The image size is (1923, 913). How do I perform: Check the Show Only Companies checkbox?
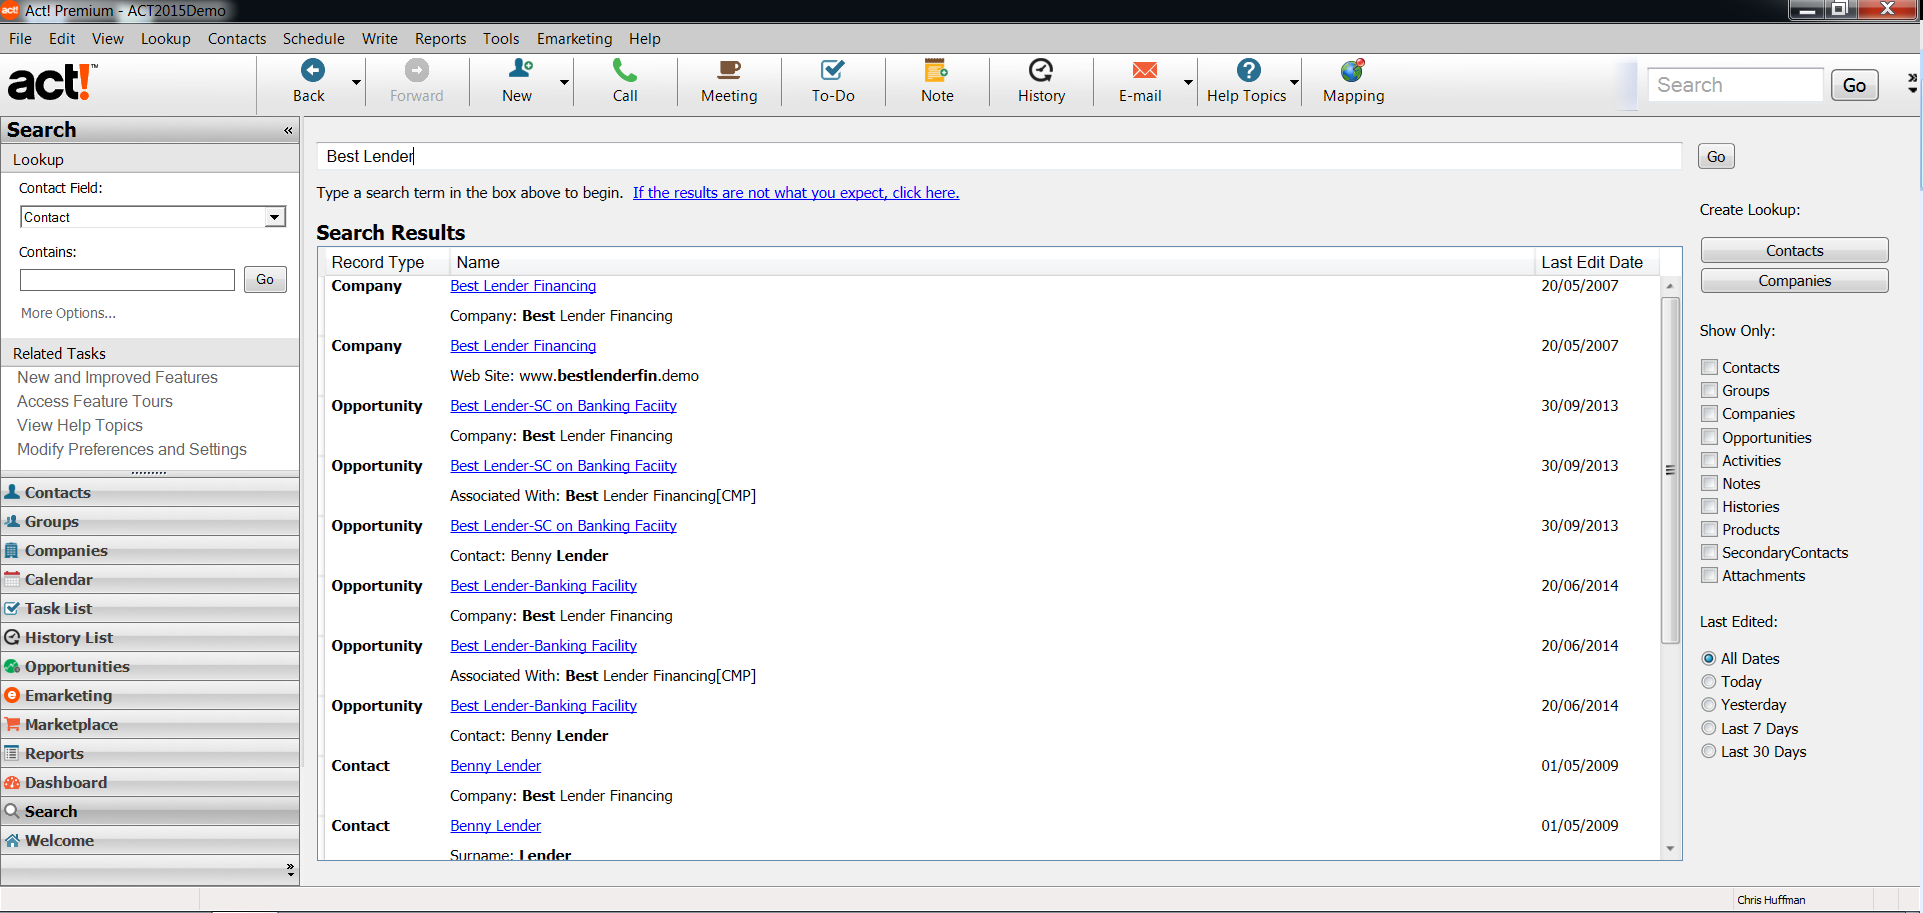coord(1709,413)
